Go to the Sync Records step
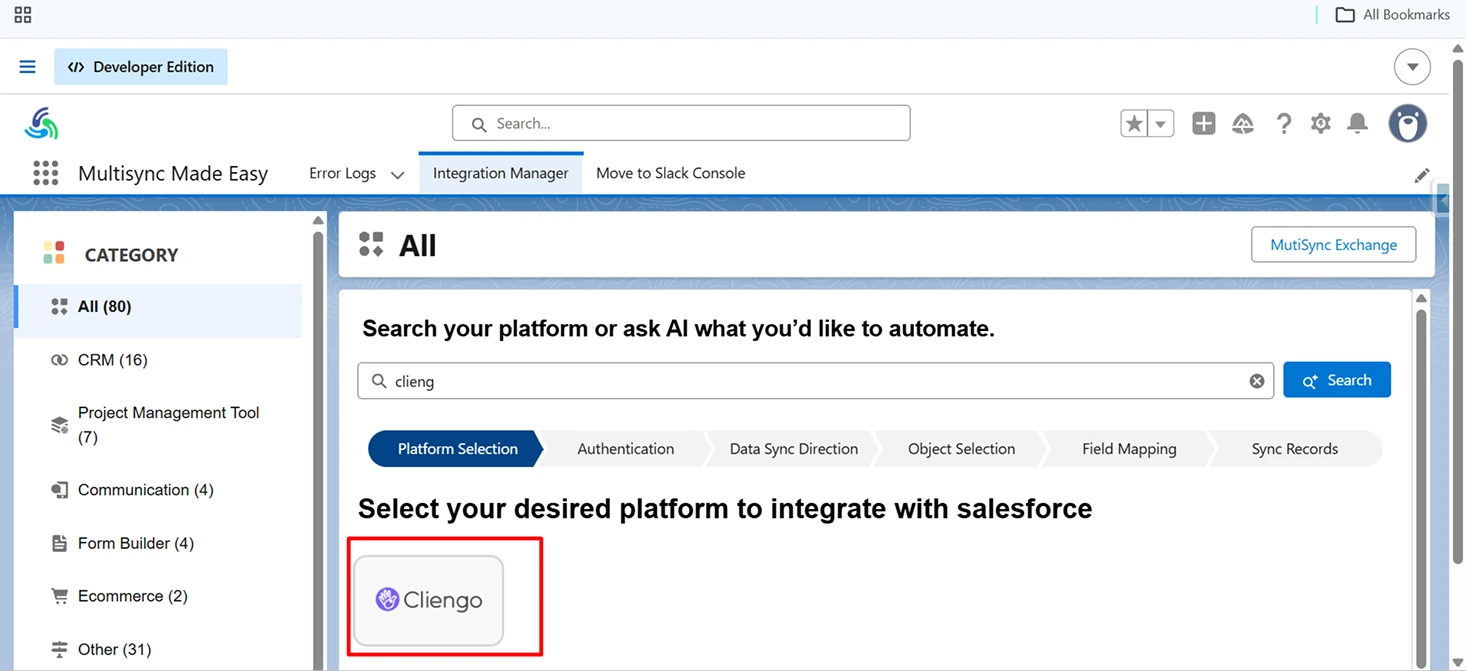This screenshot has height=671, width=1466. (1295, 449)
